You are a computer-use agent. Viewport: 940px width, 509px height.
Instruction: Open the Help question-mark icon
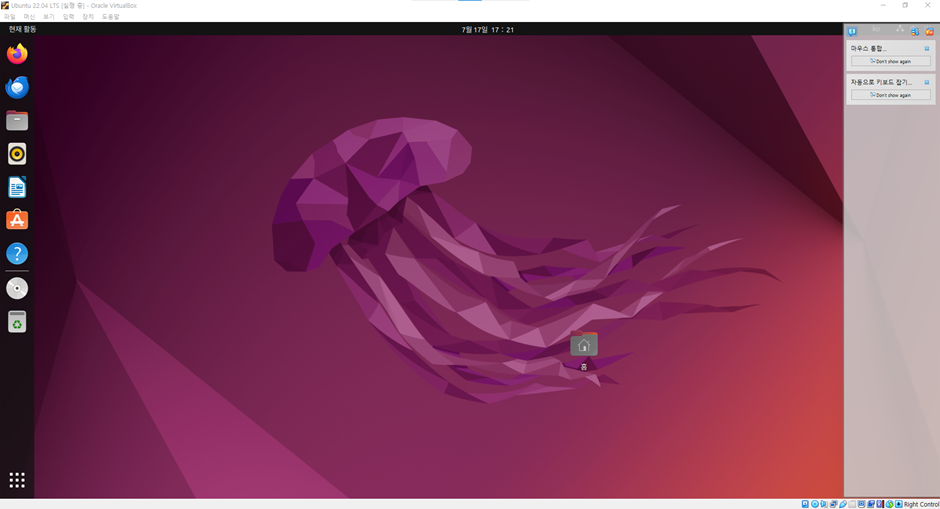pyautogui.click(x=17, y=254)
